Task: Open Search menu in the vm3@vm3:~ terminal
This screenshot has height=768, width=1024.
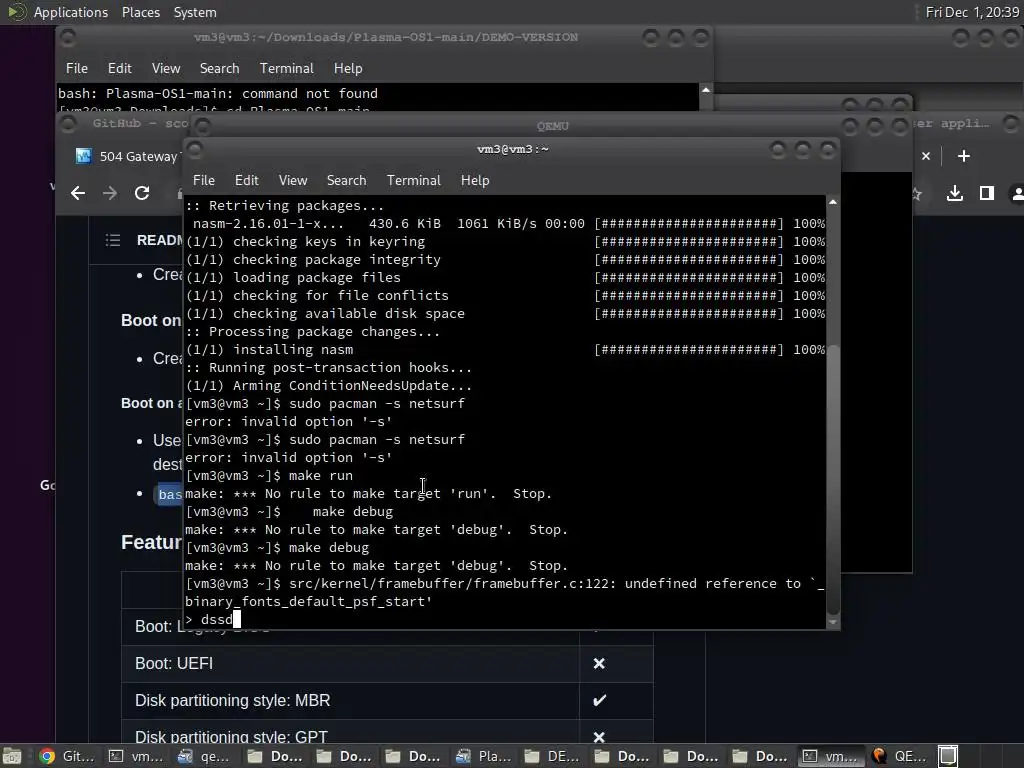Action: pos(346,180)
